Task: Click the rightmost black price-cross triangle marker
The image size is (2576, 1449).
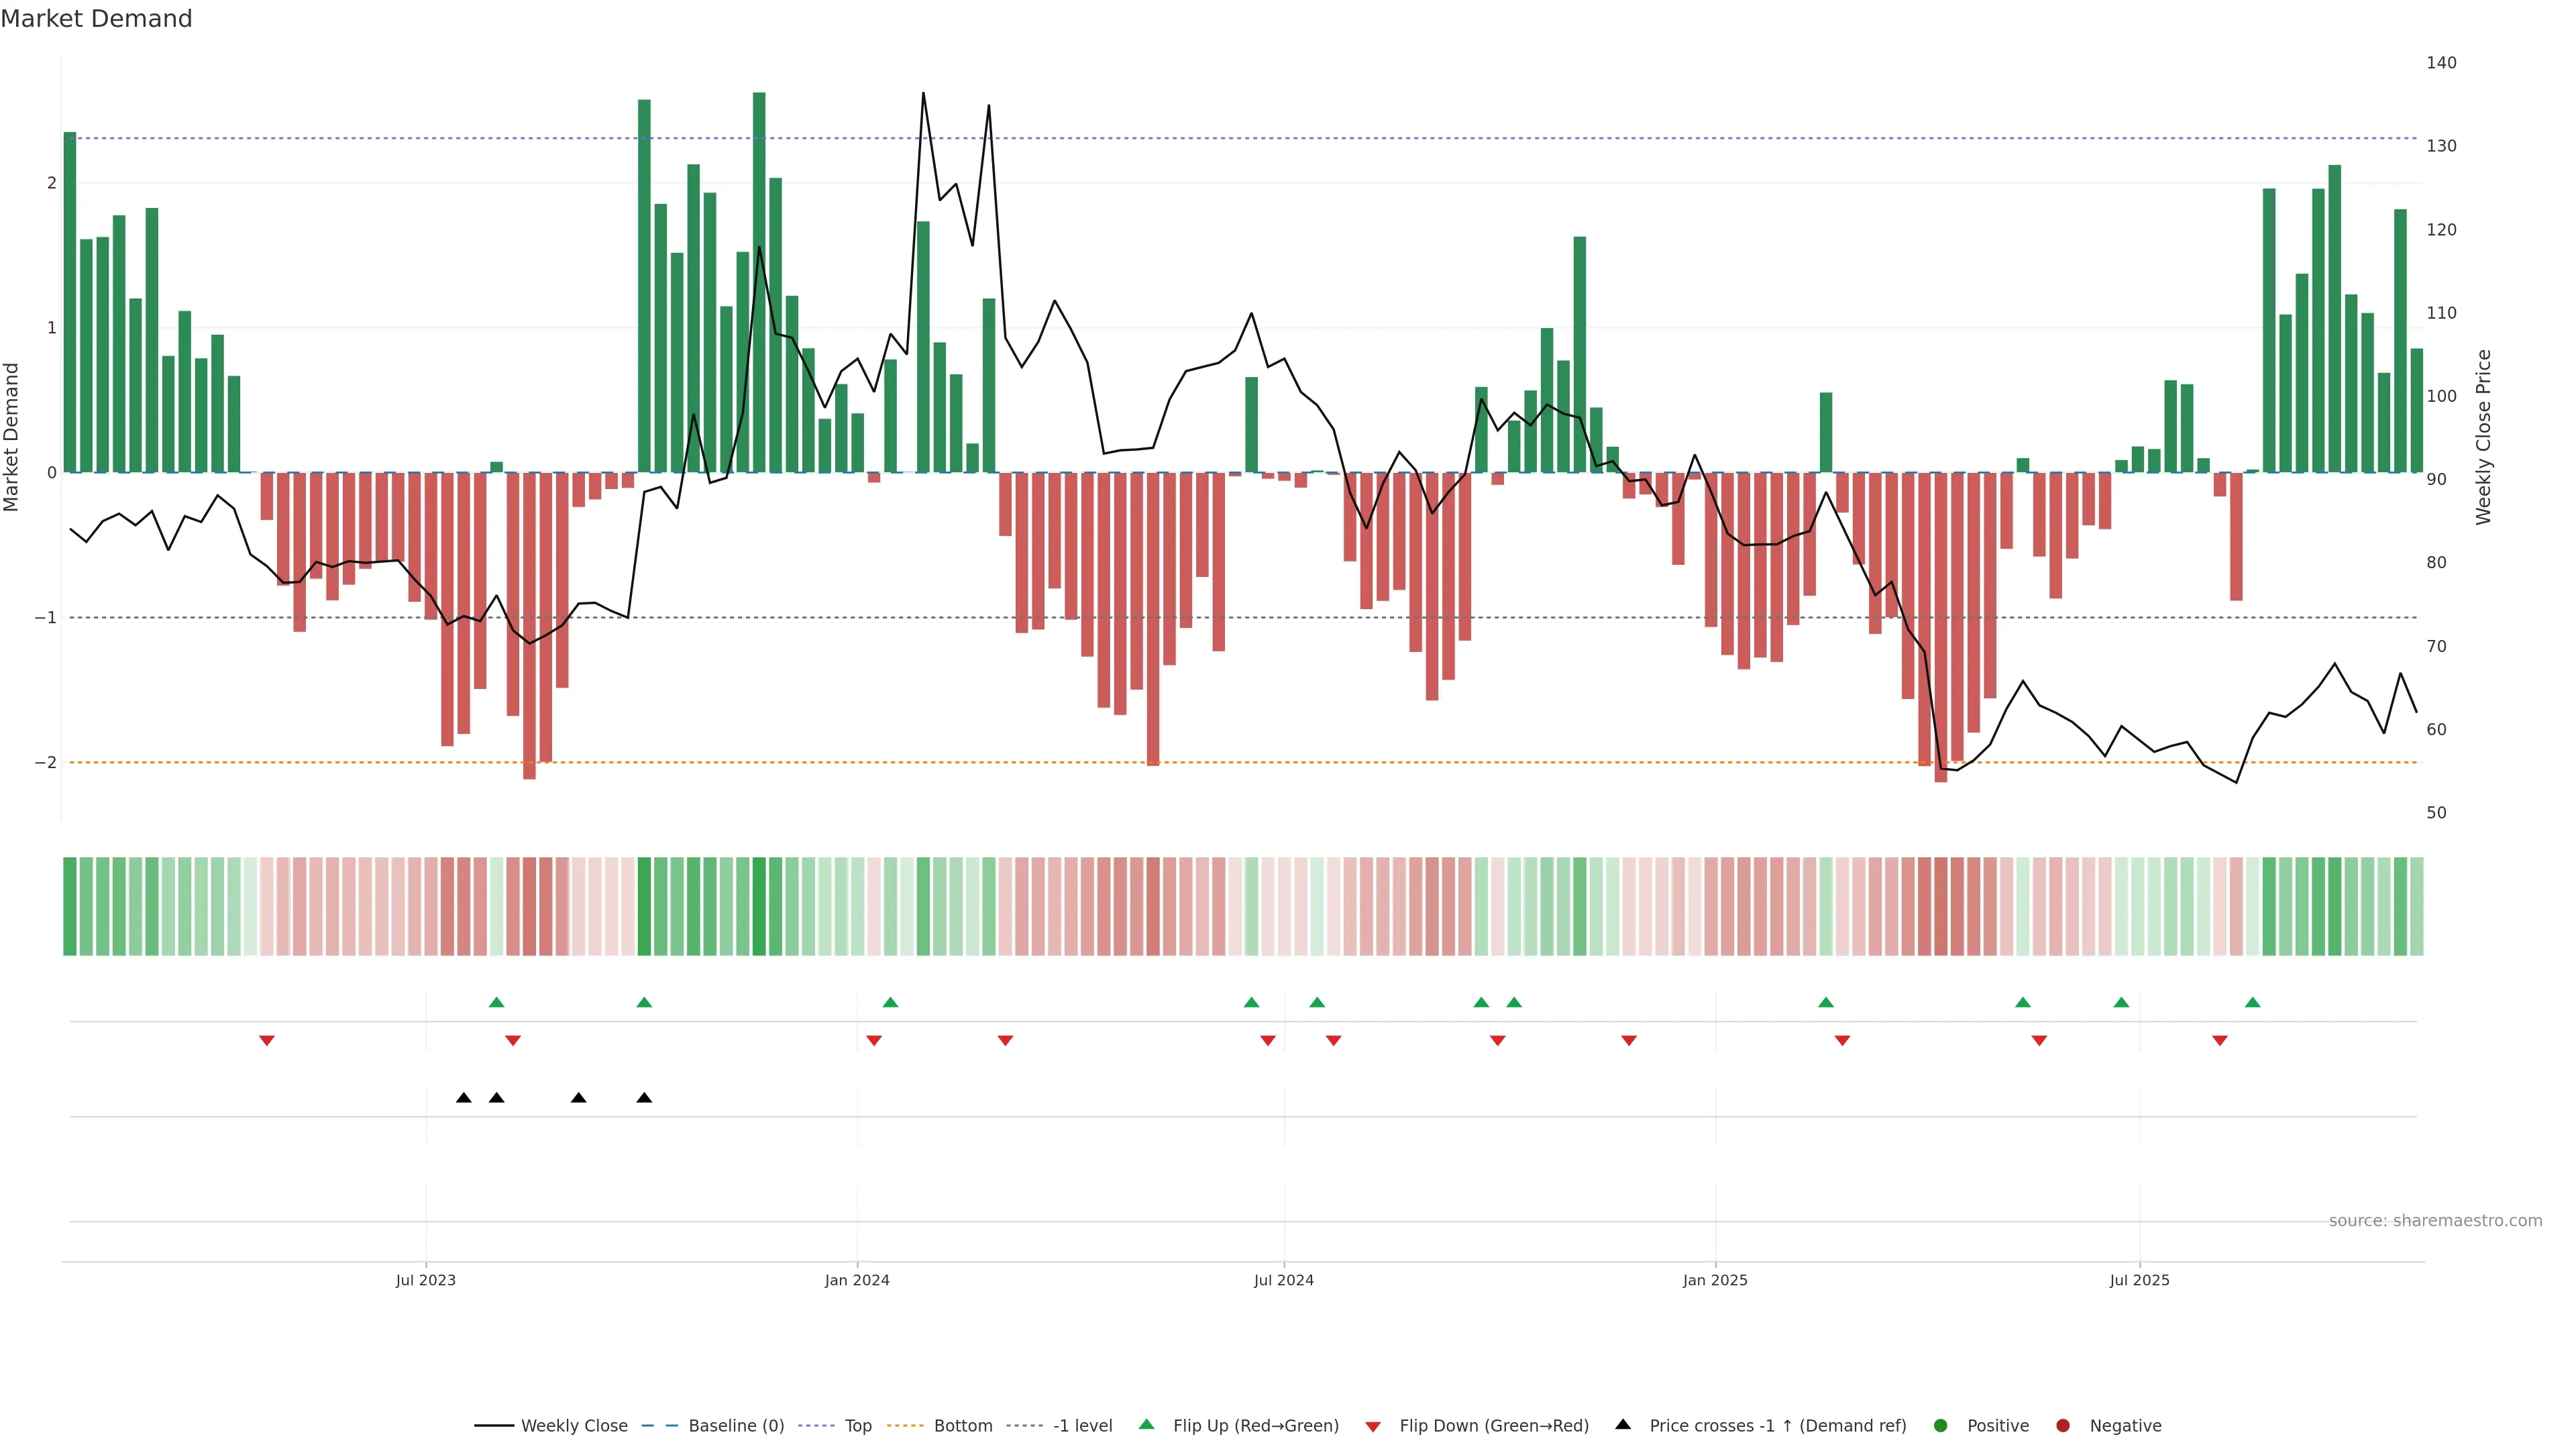Action: (x=644, y=1098)
